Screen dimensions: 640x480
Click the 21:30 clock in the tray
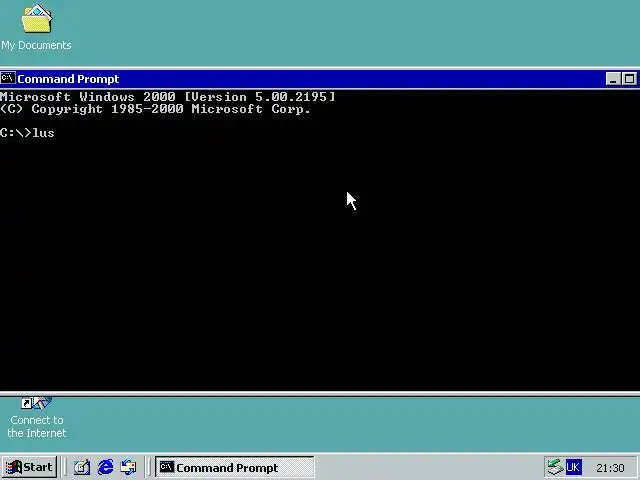(x=610, y=468)
